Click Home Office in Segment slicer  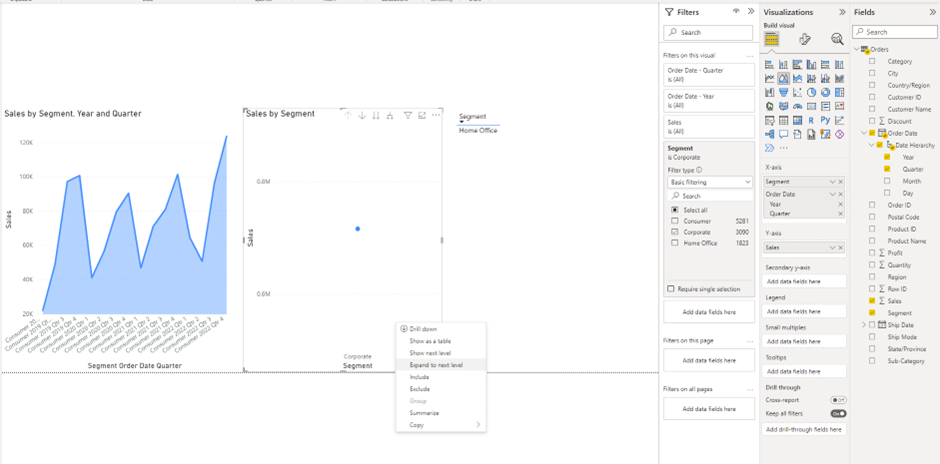click(478, 131)
